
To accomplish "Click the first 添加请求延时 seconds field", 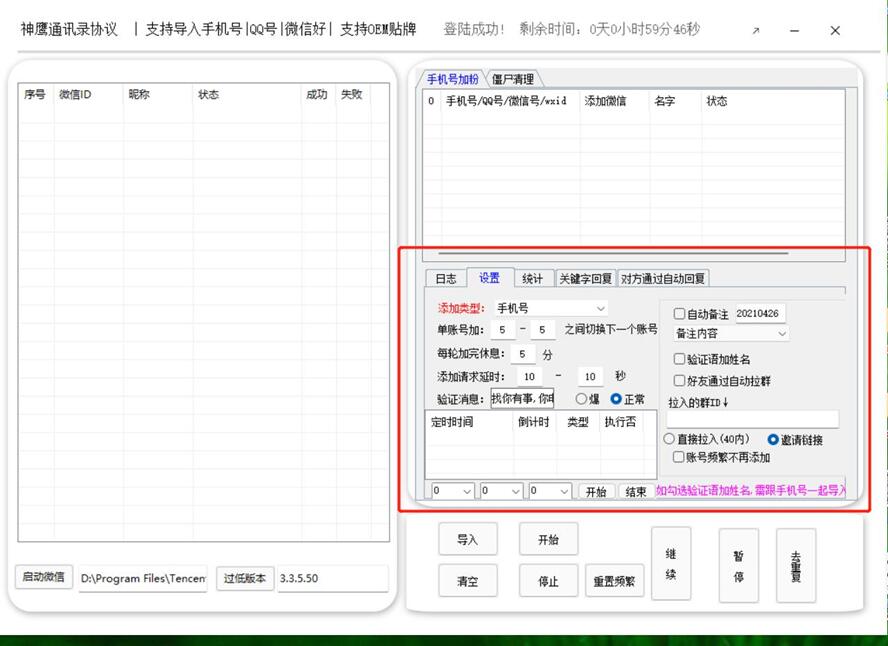I will pyautogui.click(x=530, y=377).
